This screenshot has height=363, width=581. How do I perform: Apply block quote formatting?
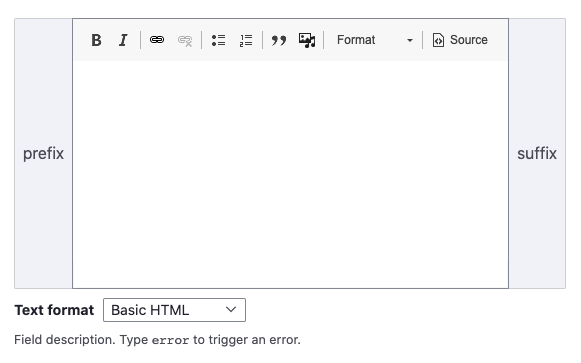click(x=279, y=40)
